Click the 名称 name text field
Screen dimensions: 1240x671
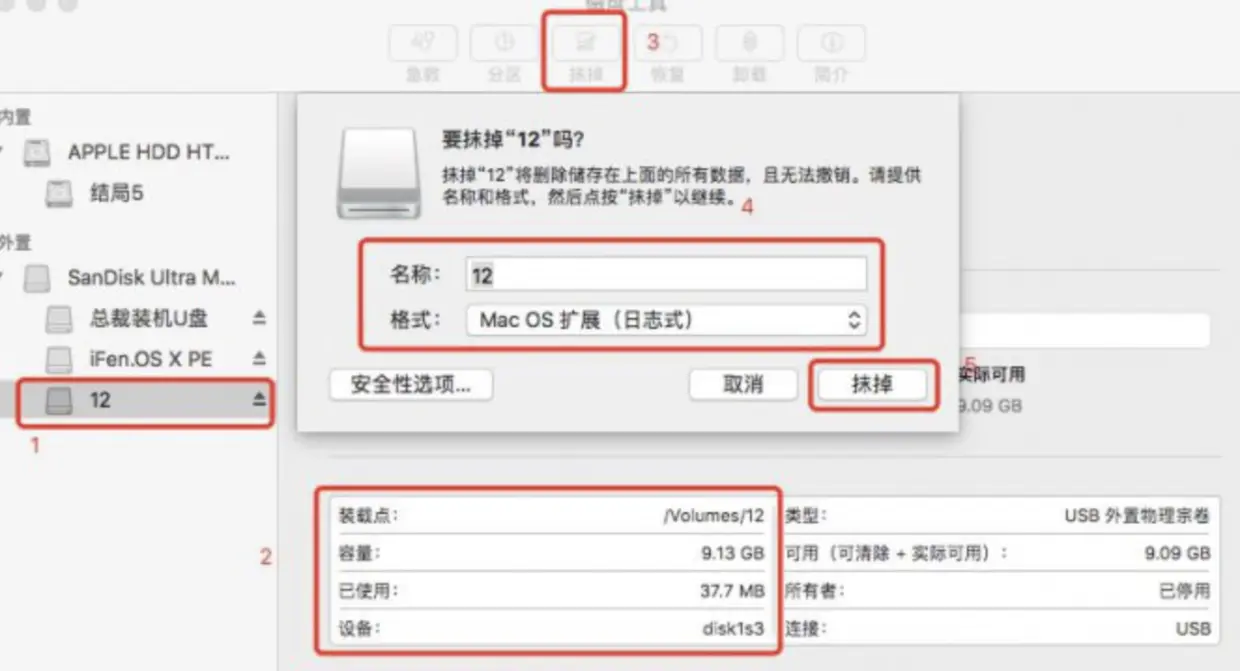[x=666, y=274]
